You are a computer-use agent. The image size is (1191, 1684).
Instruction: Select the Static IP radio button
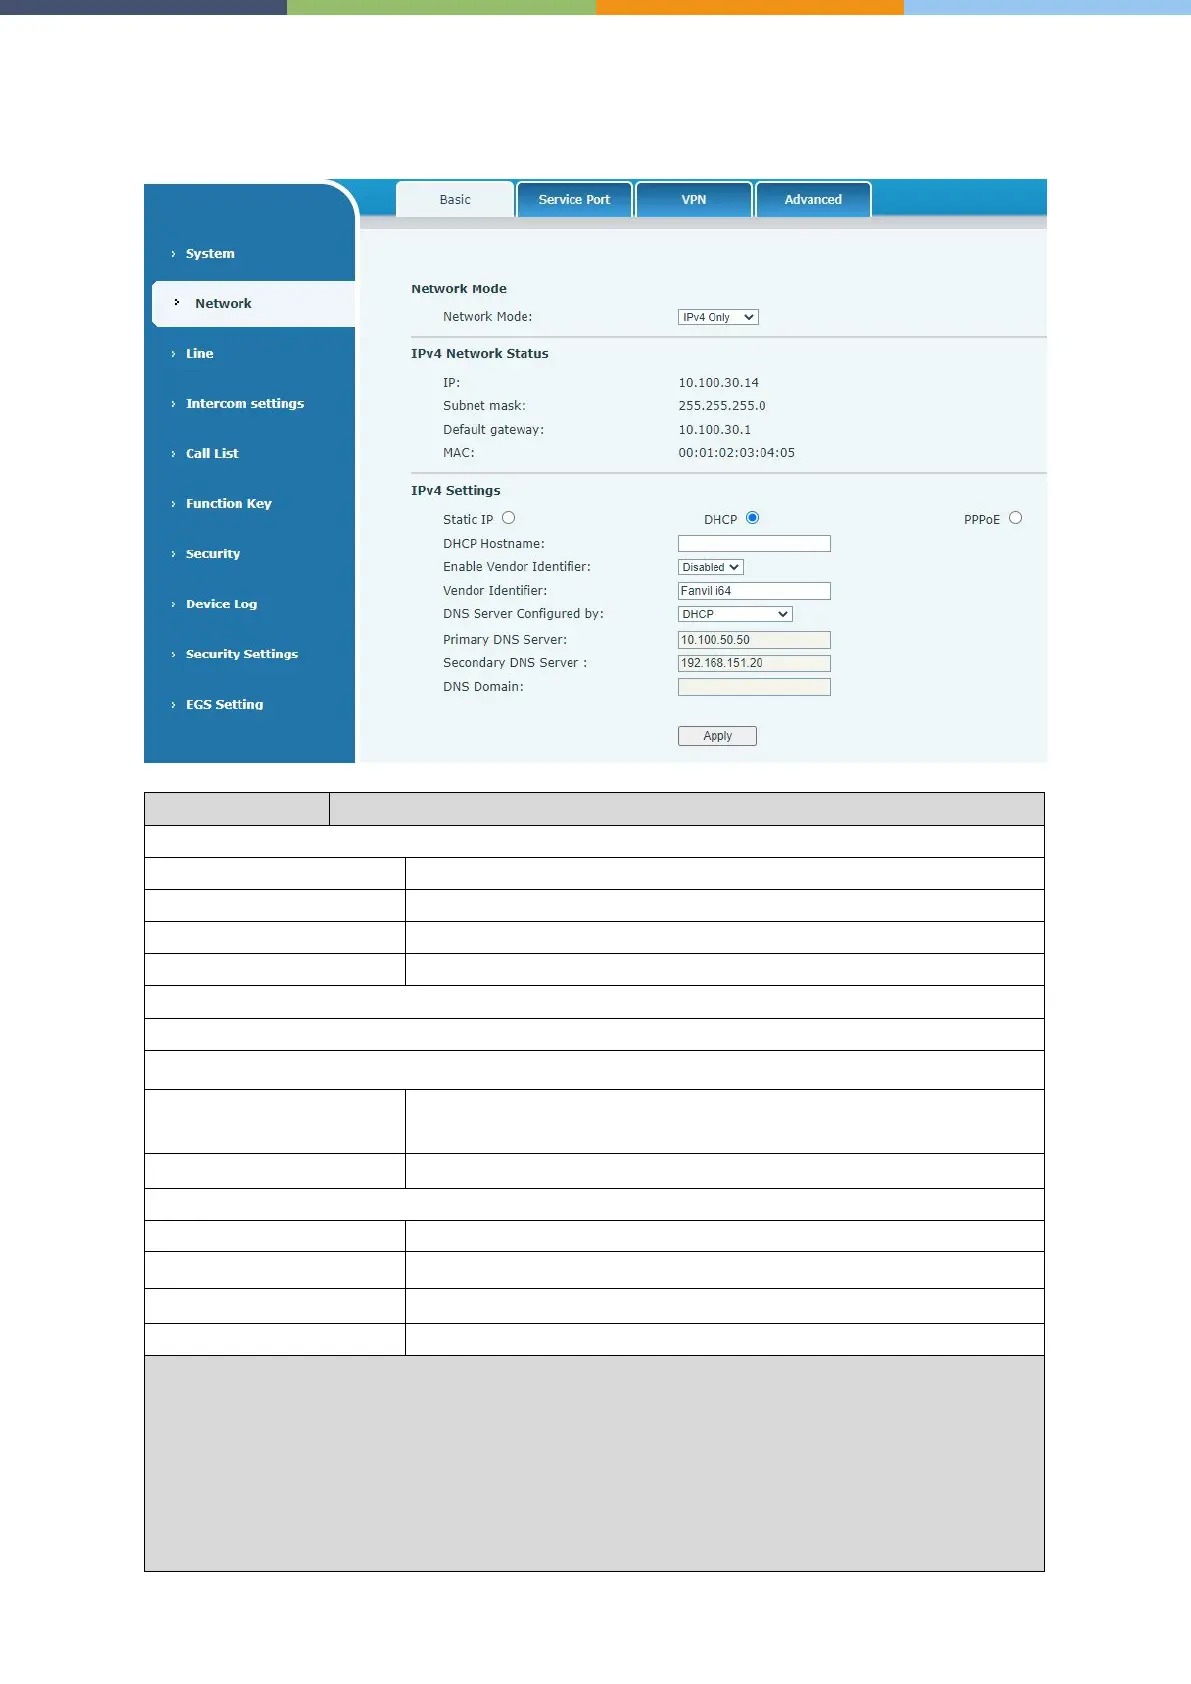pos(509,518)
